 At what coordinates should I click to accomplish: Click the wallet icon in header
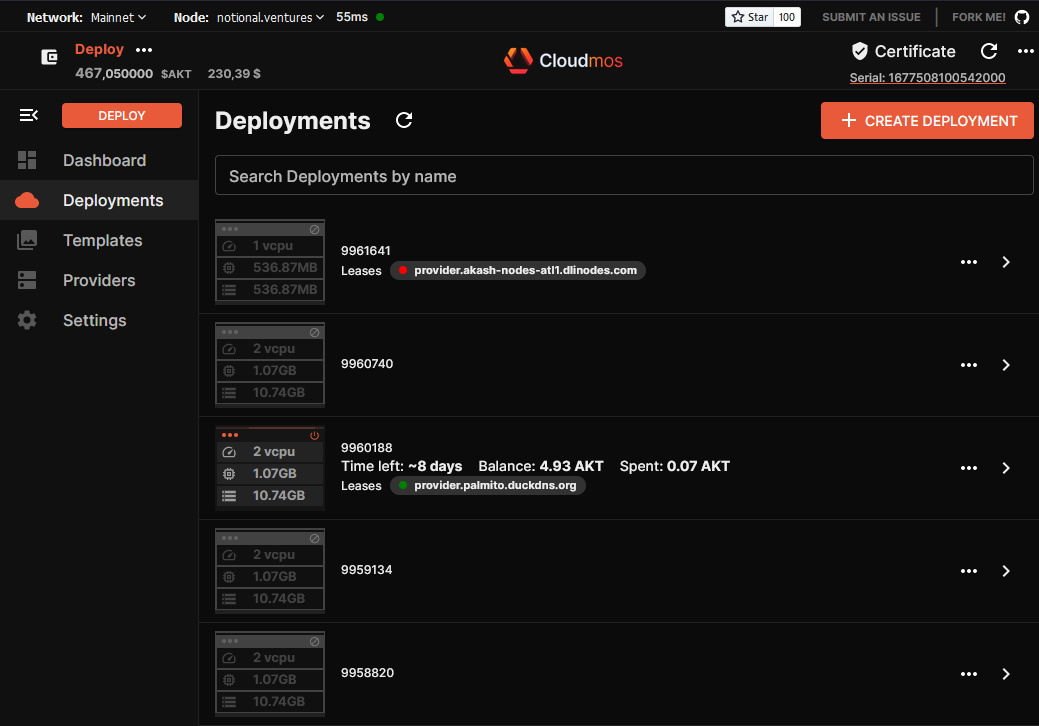[49, 57]
